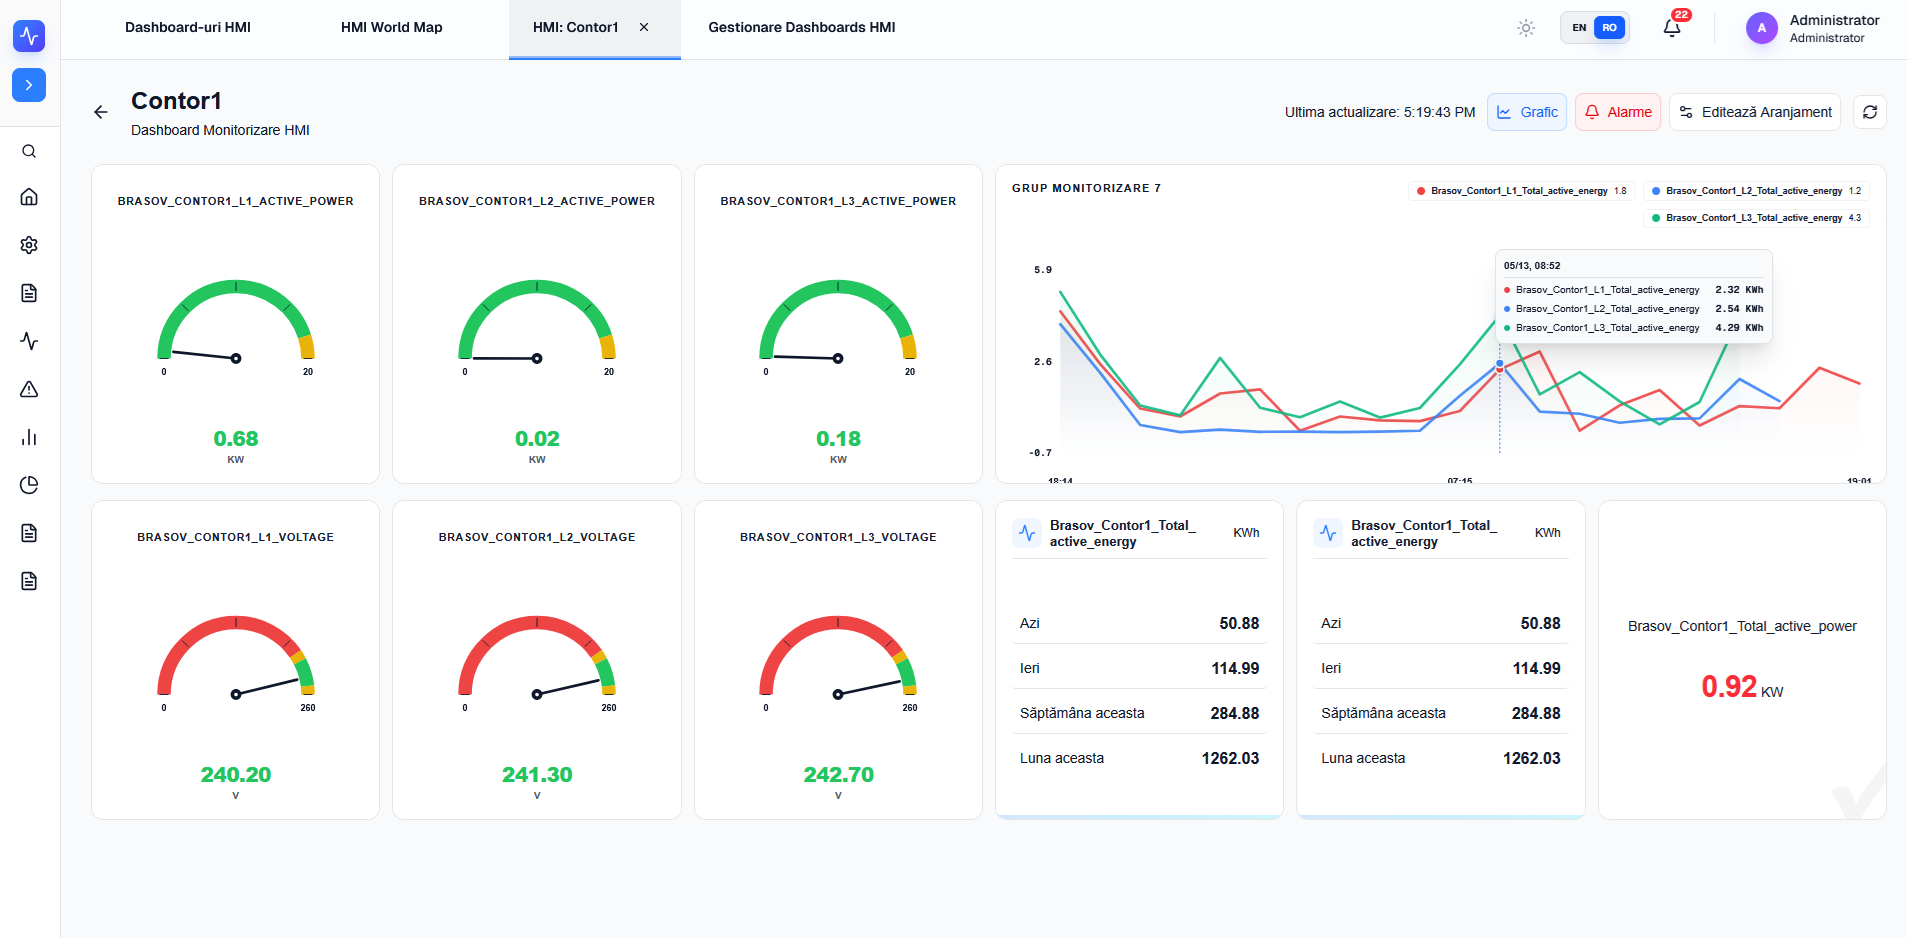Click the 0.68 KW gauge reading

click(x=236, y=439)
